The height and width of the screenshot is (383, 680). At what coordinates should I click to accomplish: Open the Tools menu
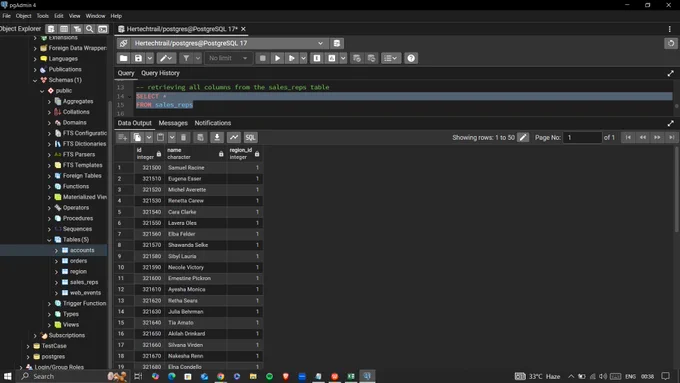coord(42,16)
